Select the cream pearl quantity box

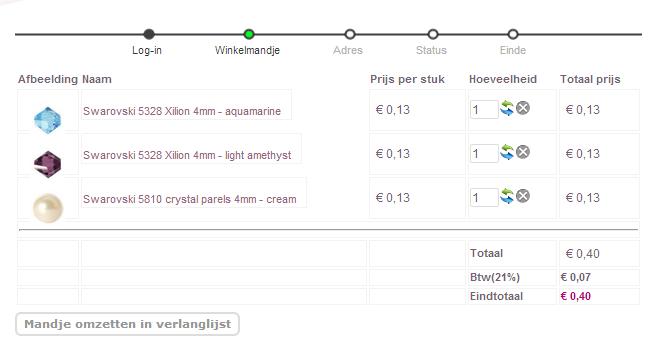[484, 197]
